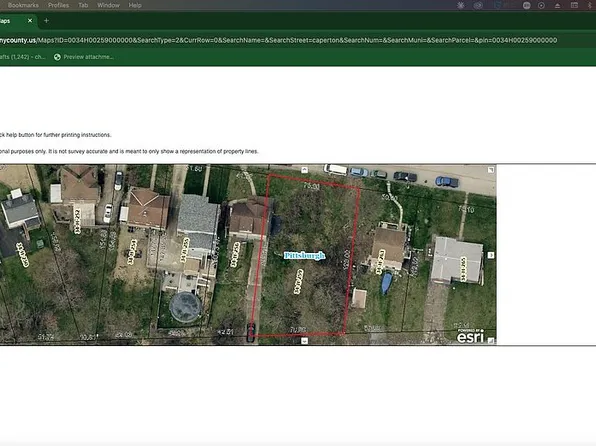Pan map toward the lower-right corner arrow

pos(491,341)
